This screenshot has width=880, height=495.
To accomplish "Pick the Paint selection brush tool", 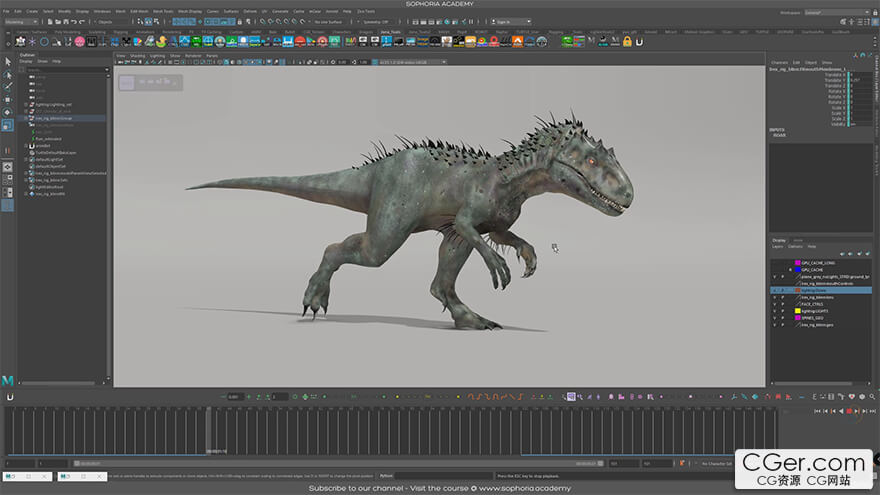I will 8,87.
